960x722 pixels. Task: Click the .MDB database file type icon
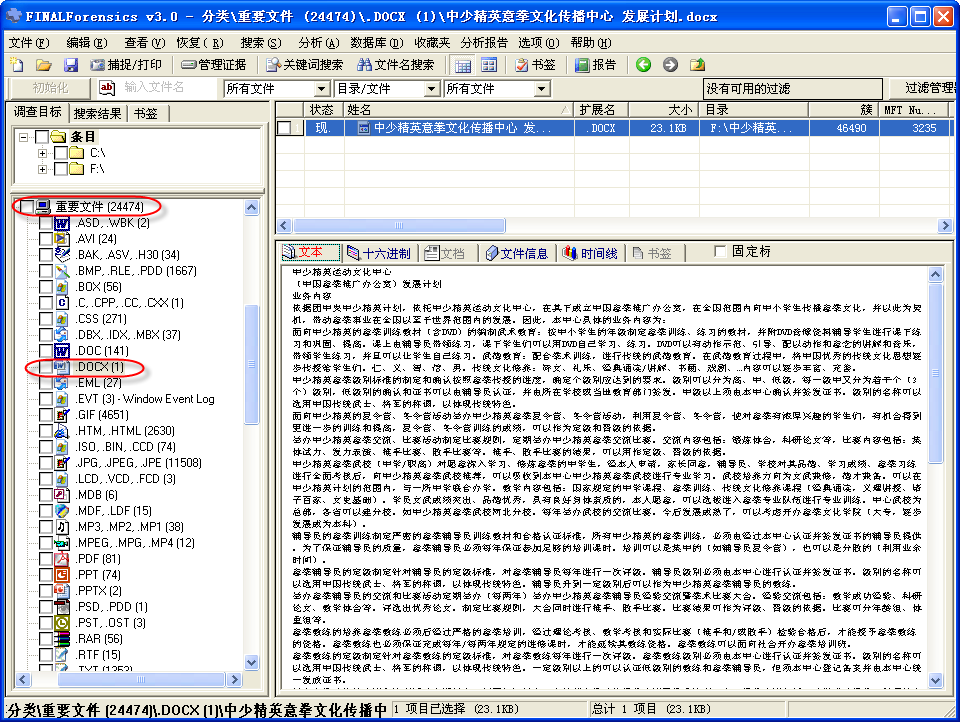62,495
